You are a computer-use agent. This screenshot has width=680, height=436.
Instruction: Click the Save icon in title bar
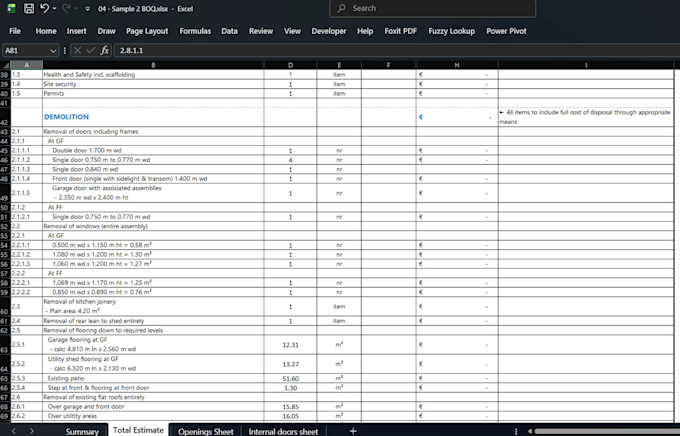tap(29, 8)
